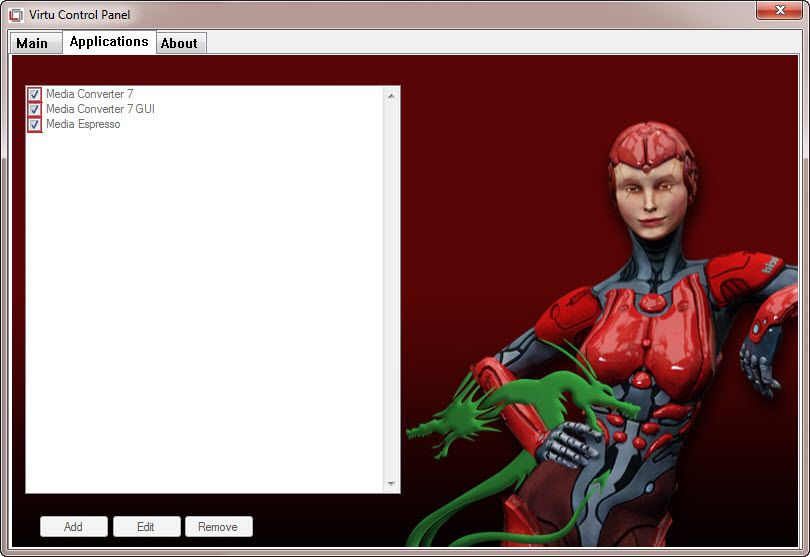The height and width of the screenshot is (557, 810).
Task: Uncheck the Media Converter 7 checkbox
Action: 34,94
